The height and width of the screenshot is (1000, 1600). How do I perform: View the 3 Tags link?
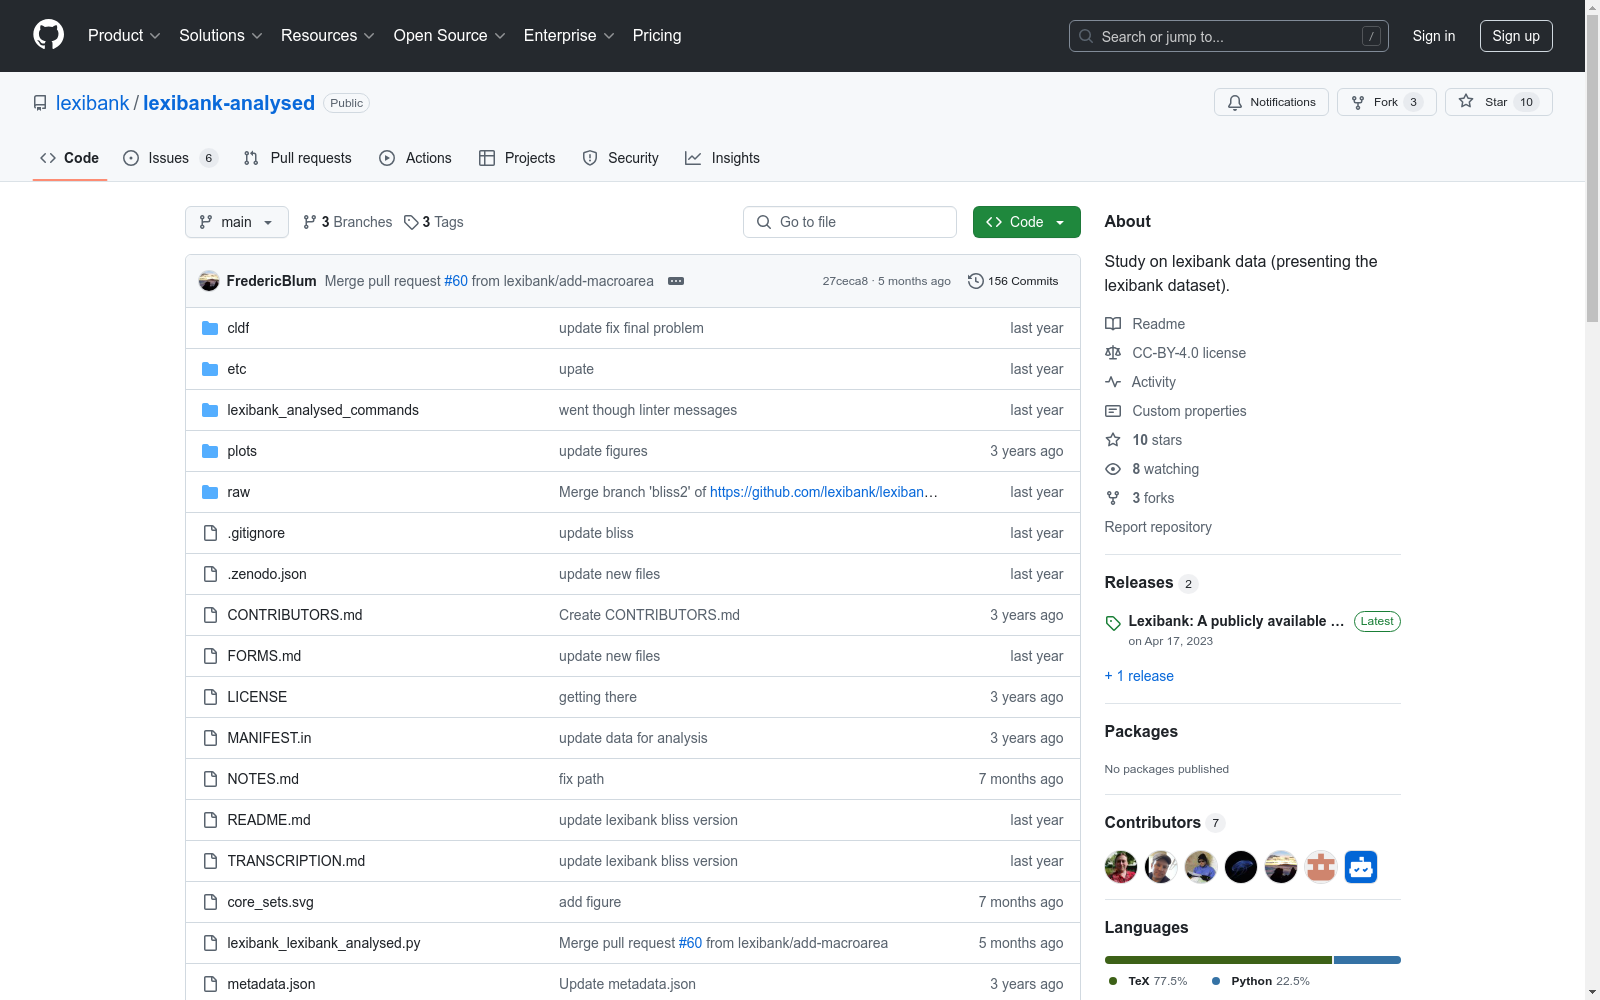pos(434,222)
